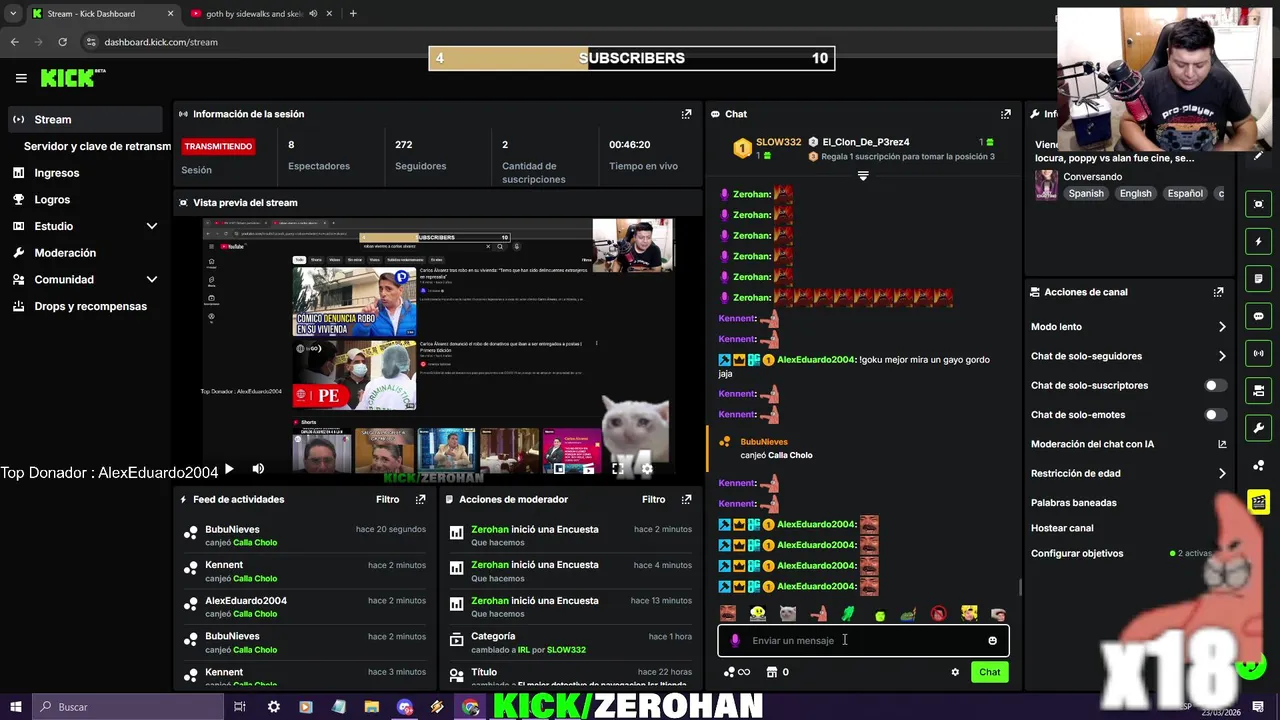This screenshot has width=1280, height=720.
Task: Insert the red prohibited-sign emote
Action: (x=938, y=614)
